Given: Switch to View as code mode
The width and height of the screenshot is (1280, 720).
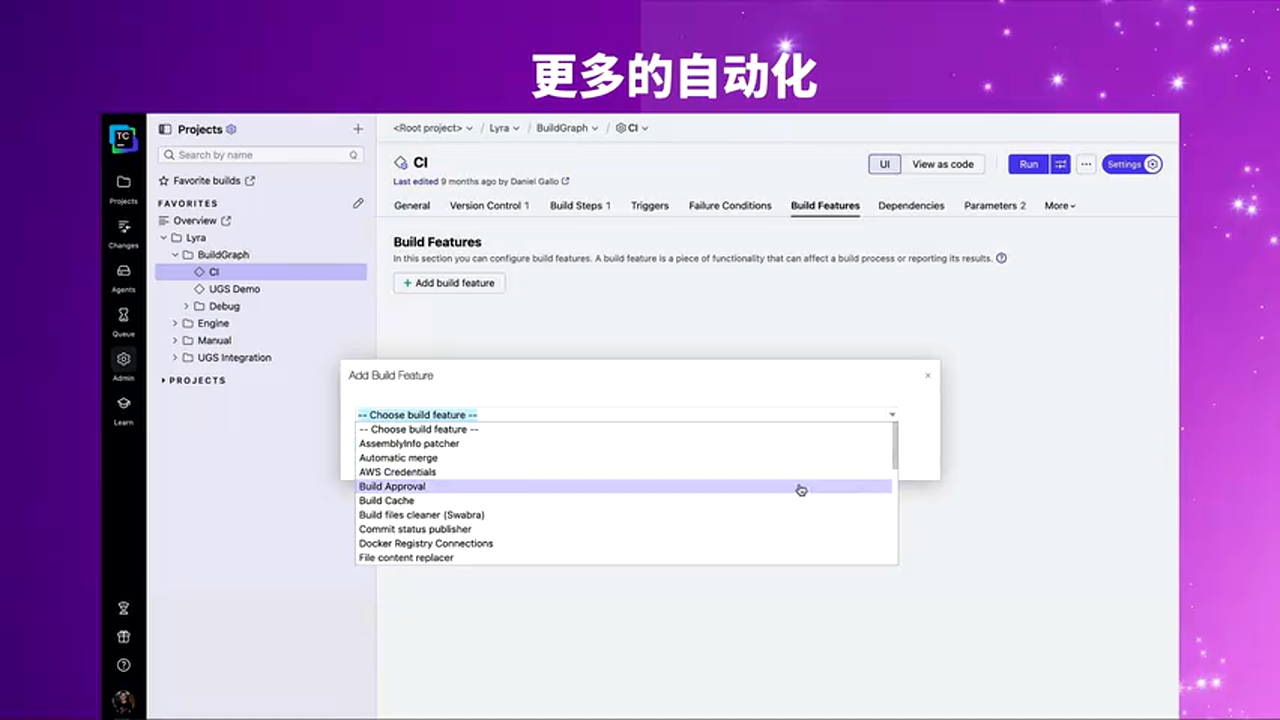Looking at the screenshot, I should pyautogui.click(x=942, y=164).
